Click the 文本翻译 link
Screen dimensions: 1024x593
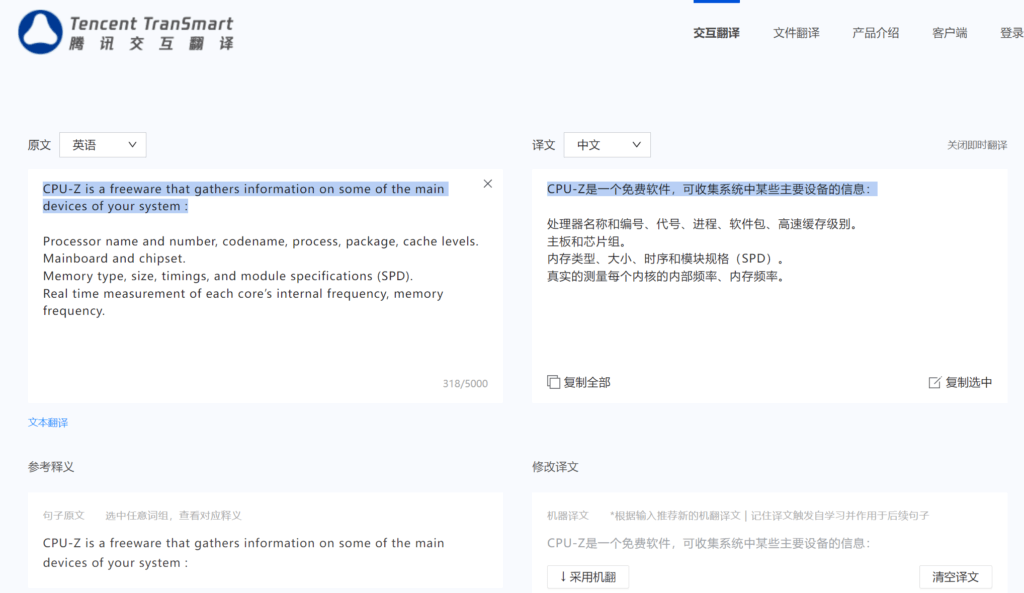(48, 422)
